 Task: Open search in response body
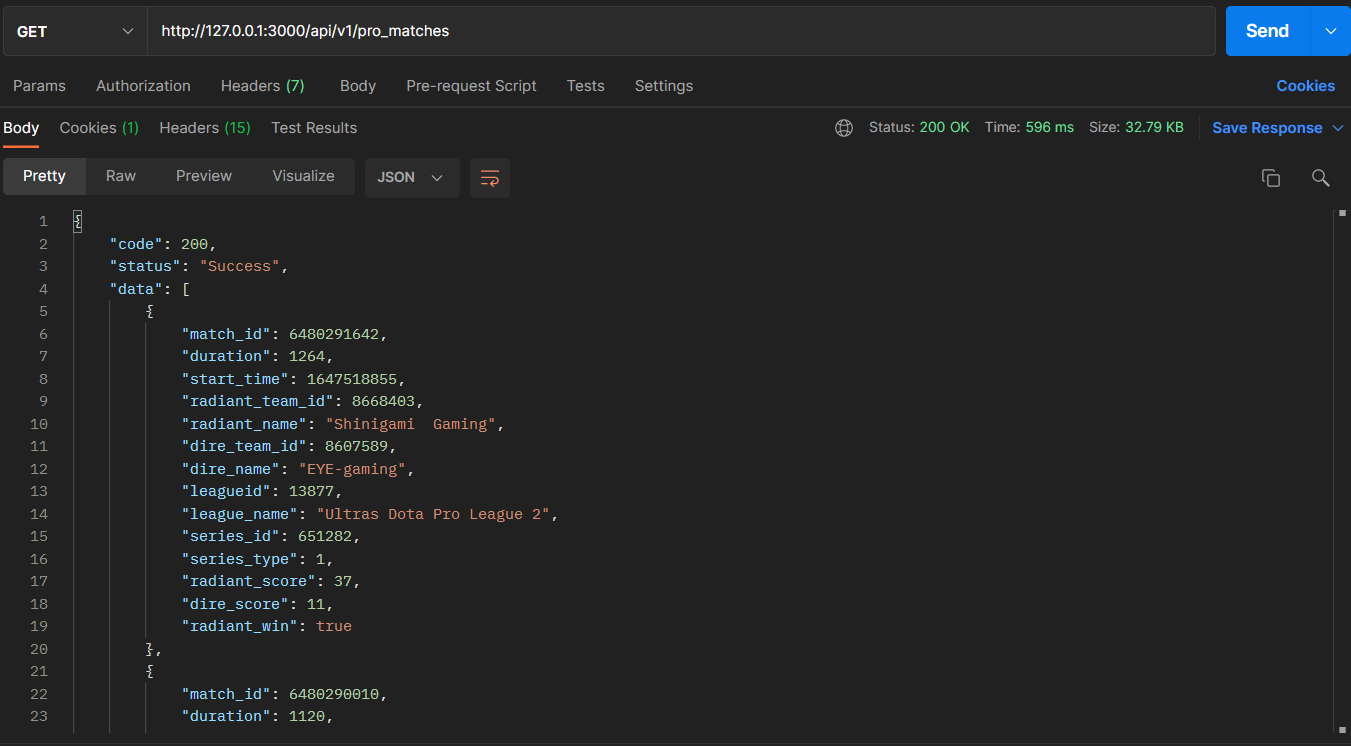1320,178
